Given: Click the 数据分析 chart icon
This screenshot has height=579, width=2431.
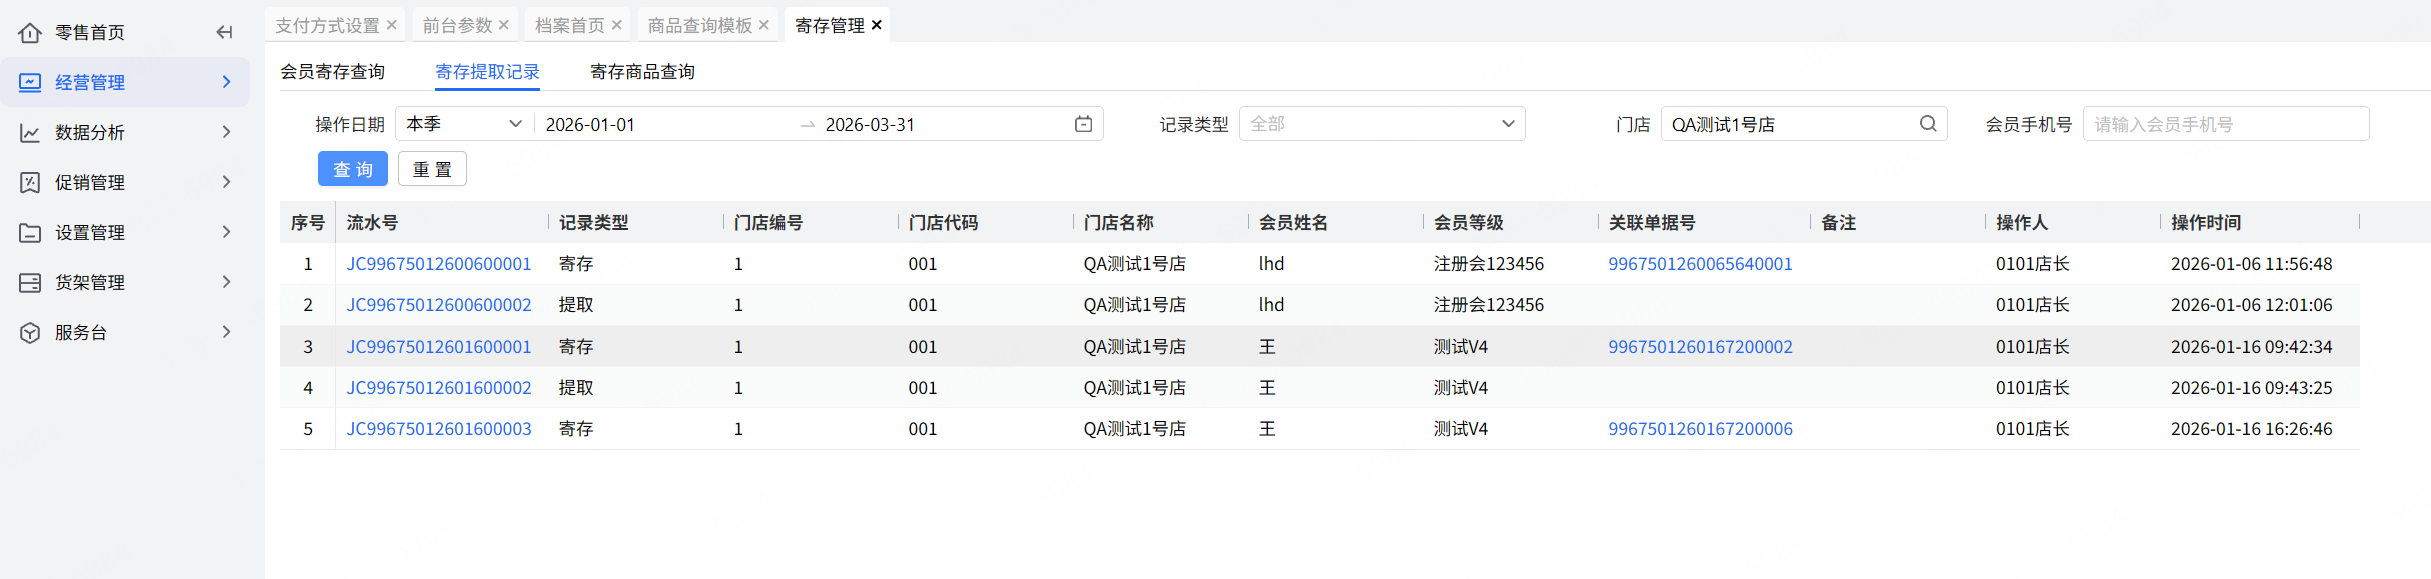Looking at the screenshot, I should click(x=30, y=132).
